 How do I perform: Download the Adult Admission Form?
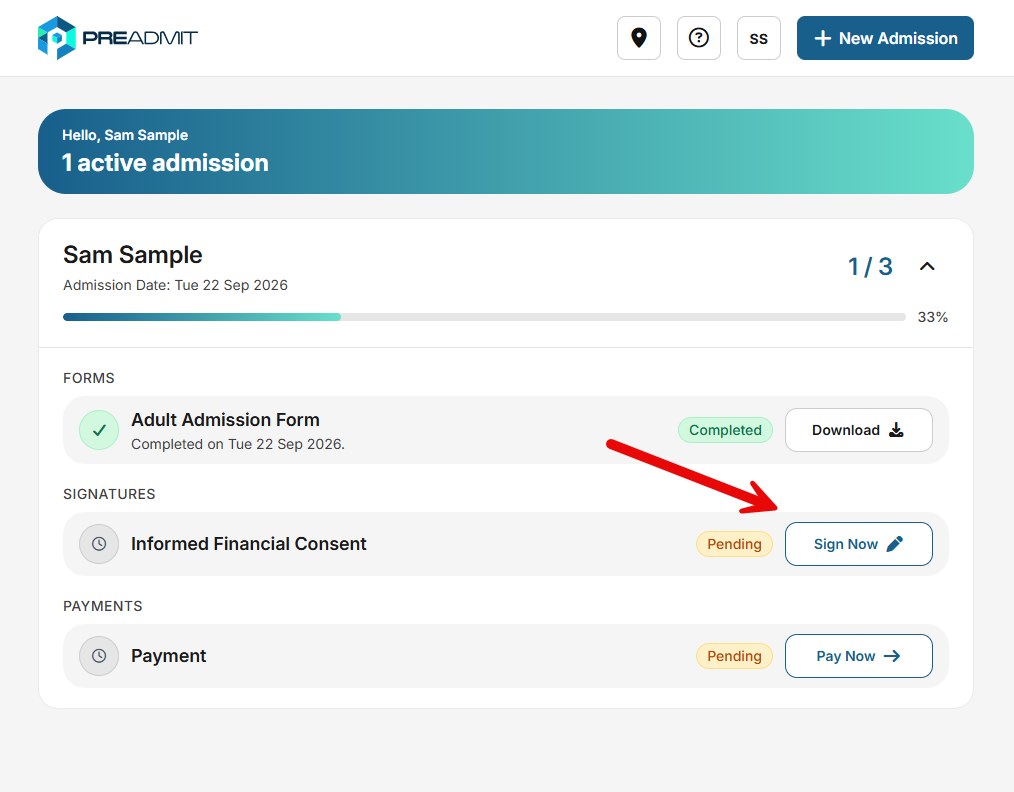[858, 430]
